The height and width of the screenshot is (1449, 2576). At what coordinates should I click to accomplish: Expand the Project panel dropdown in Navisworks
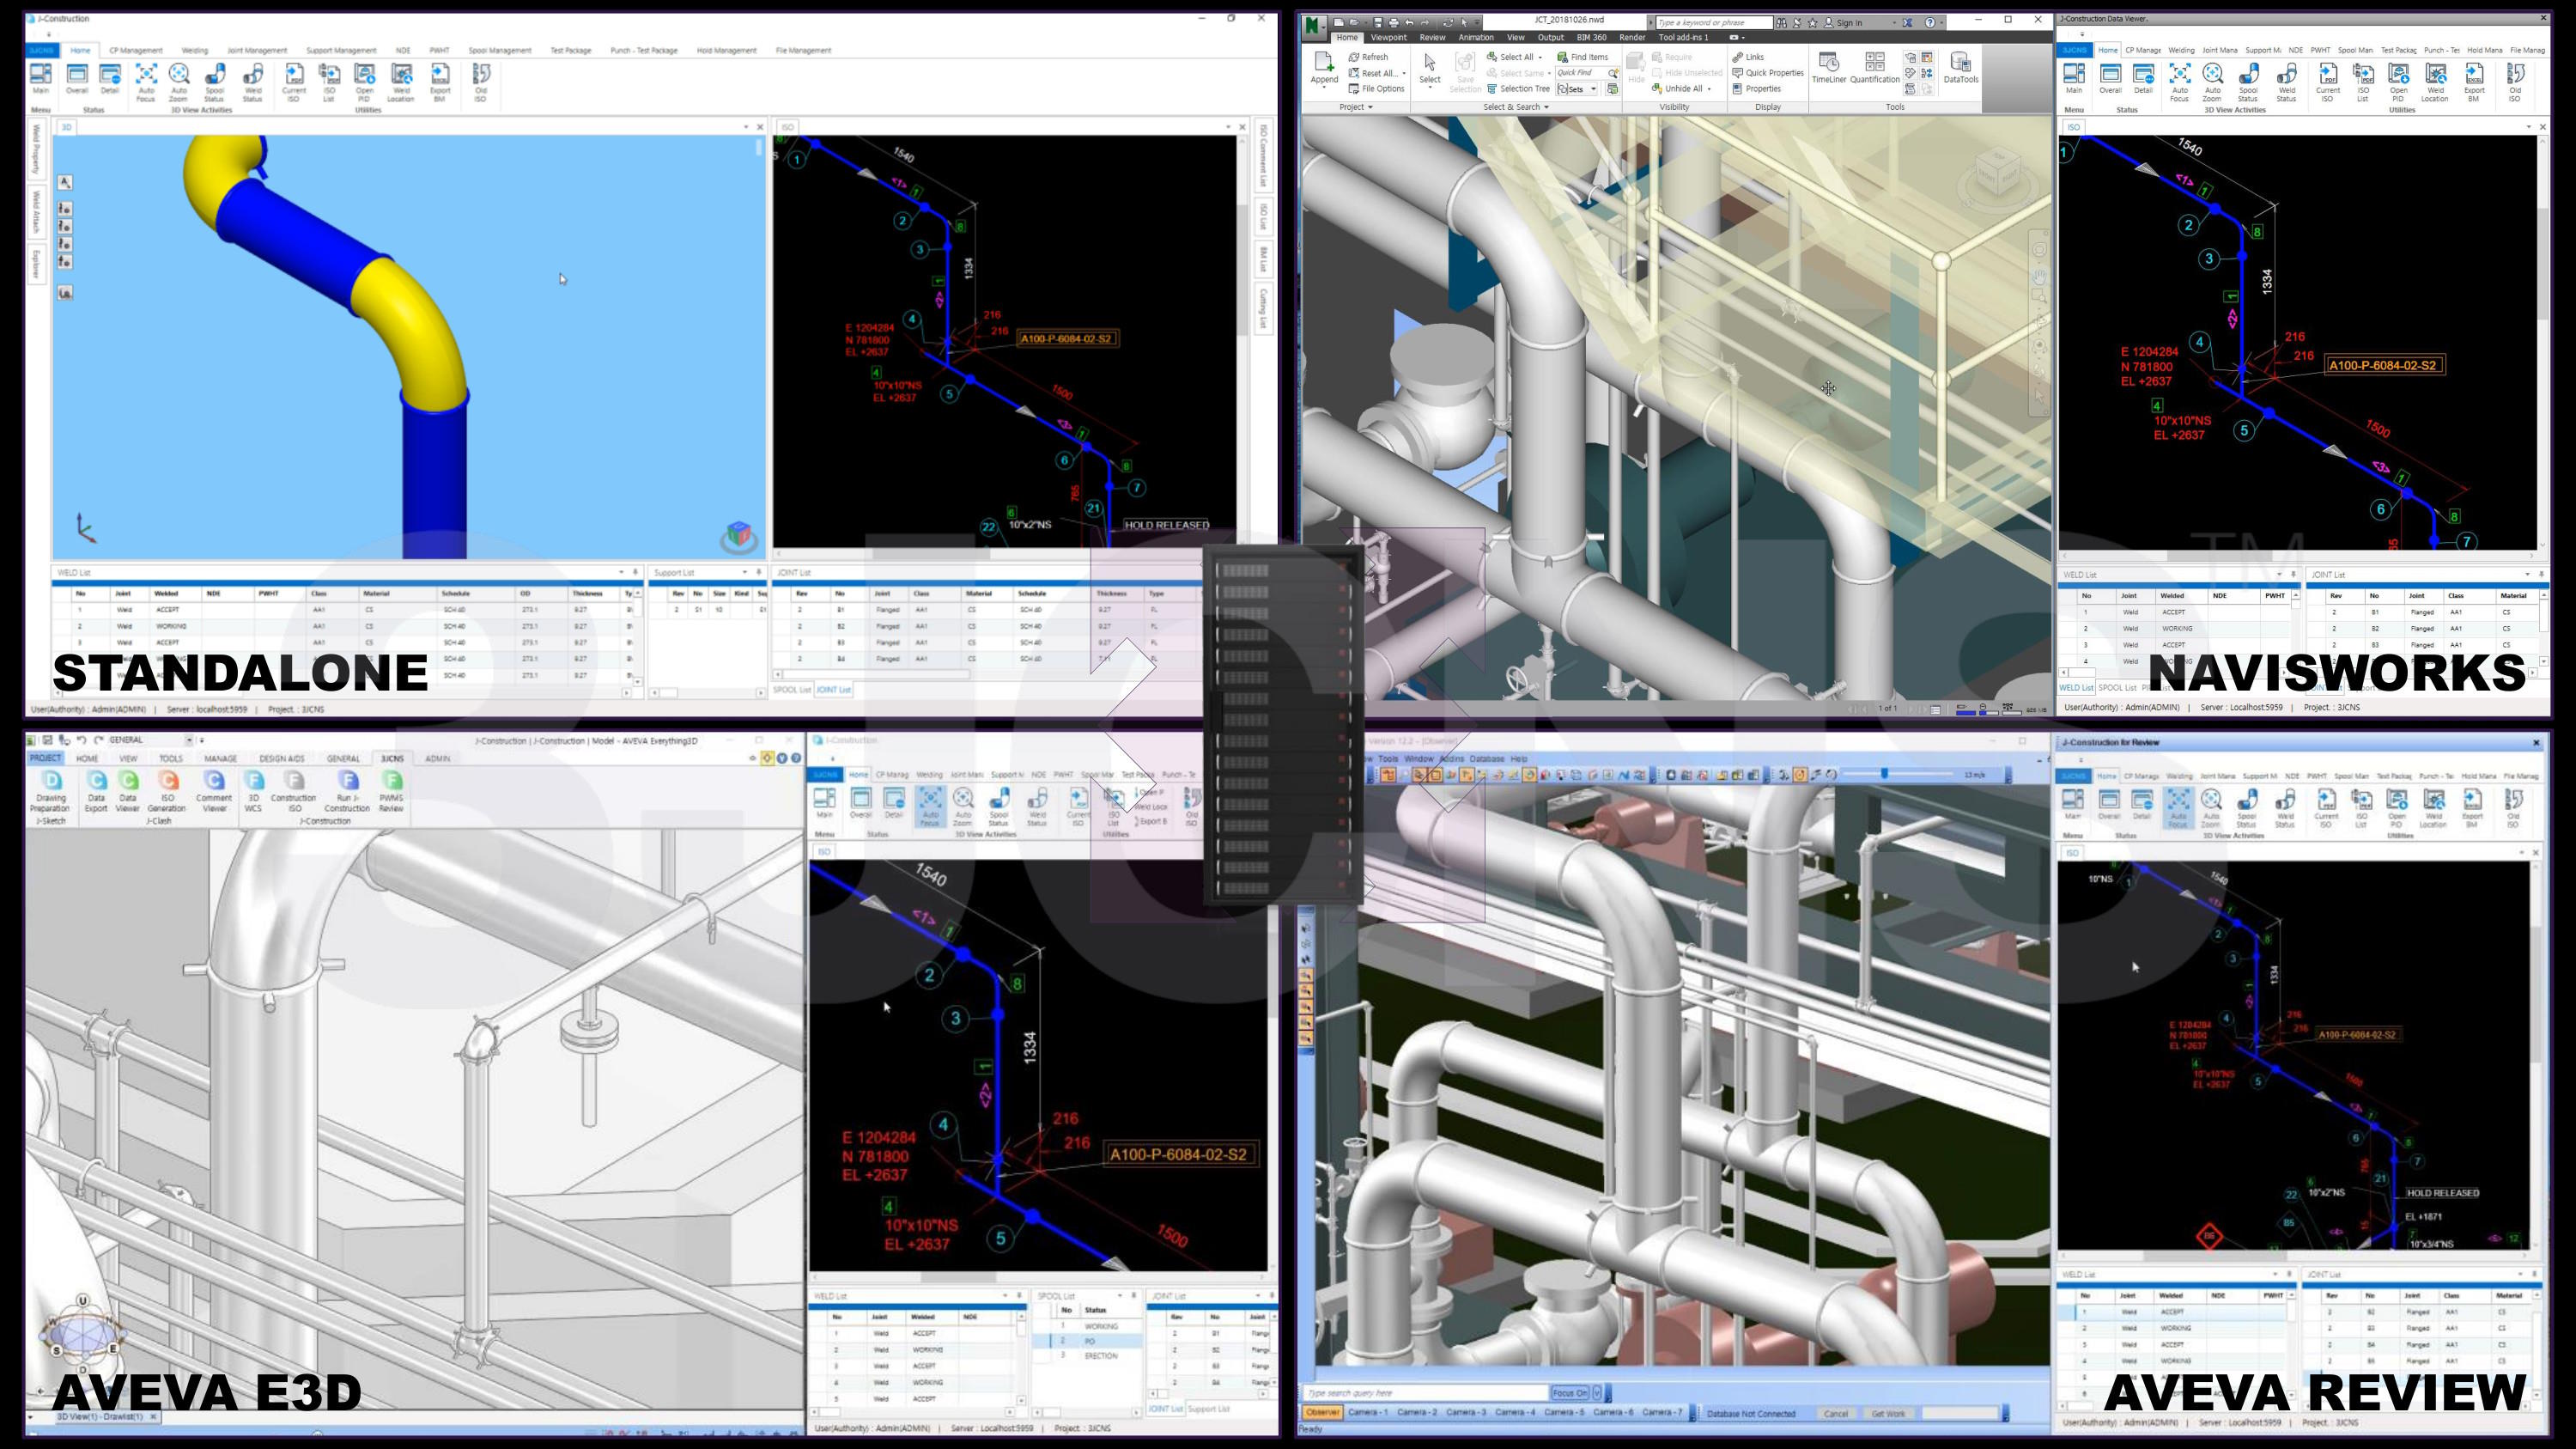1356,107
